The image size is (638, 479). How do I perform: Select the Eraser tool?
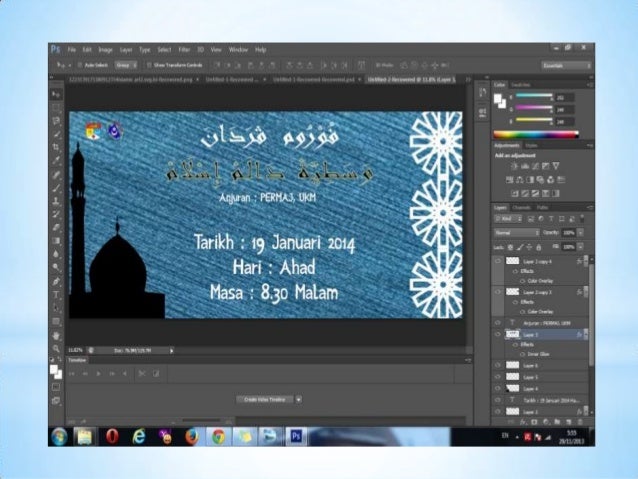click(x=56, y=227)
